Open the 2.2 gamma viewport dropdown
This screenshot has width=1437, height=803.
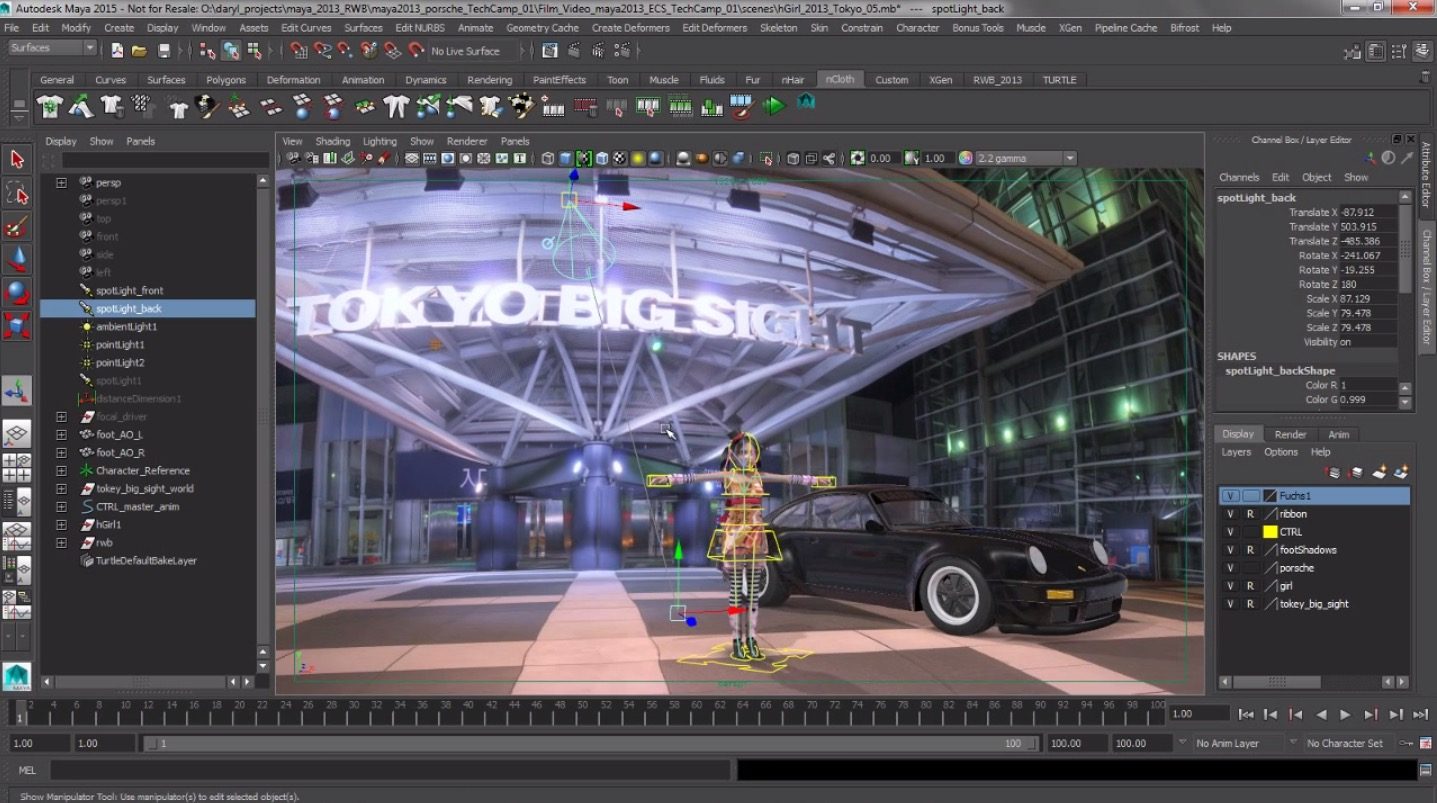1026,158
